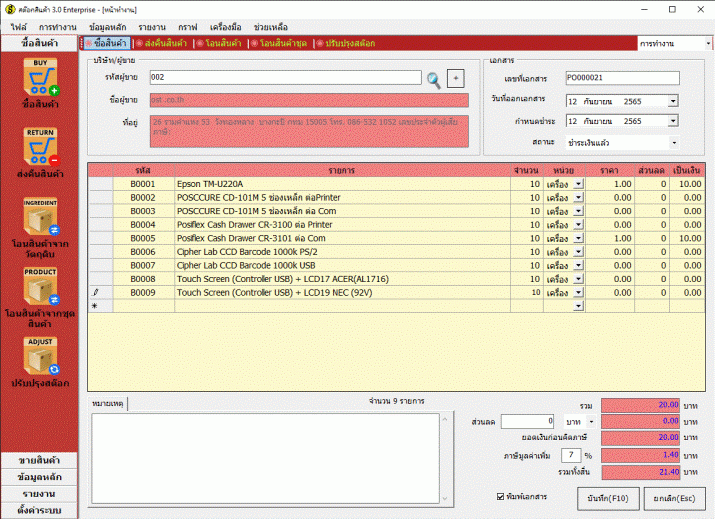
Task: Select the Epson TM-U220A item cell
Action: pyautogui.click(x=342, y=184)
